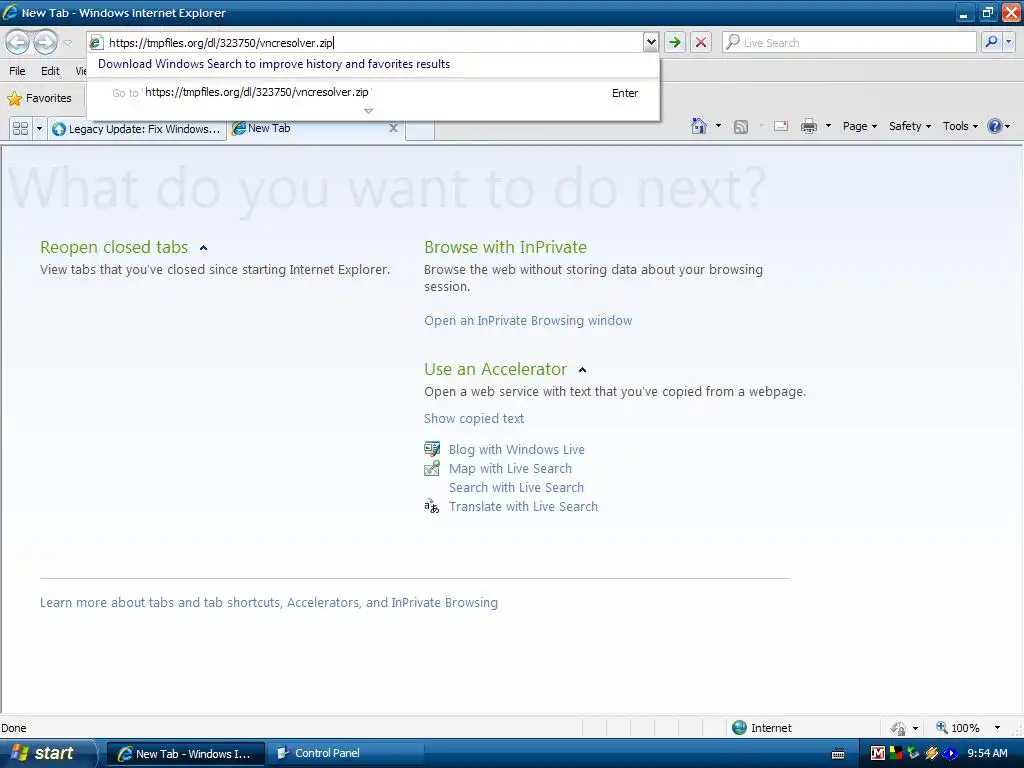Click the 9:54 AM clock
1024x768 pixels.
coord(987,753)
